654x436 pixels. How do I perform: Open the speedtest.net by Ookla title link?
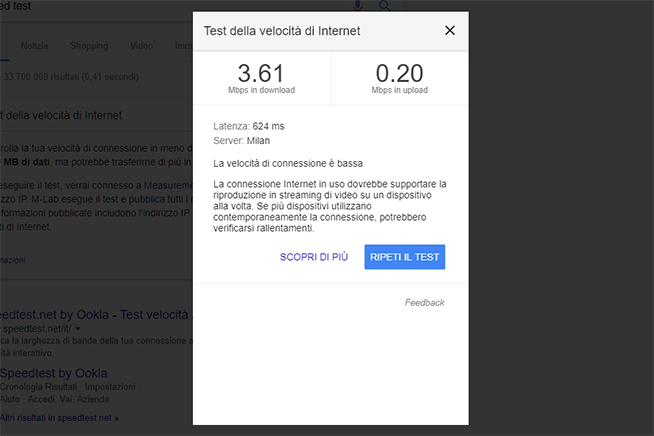click(96, 315)
